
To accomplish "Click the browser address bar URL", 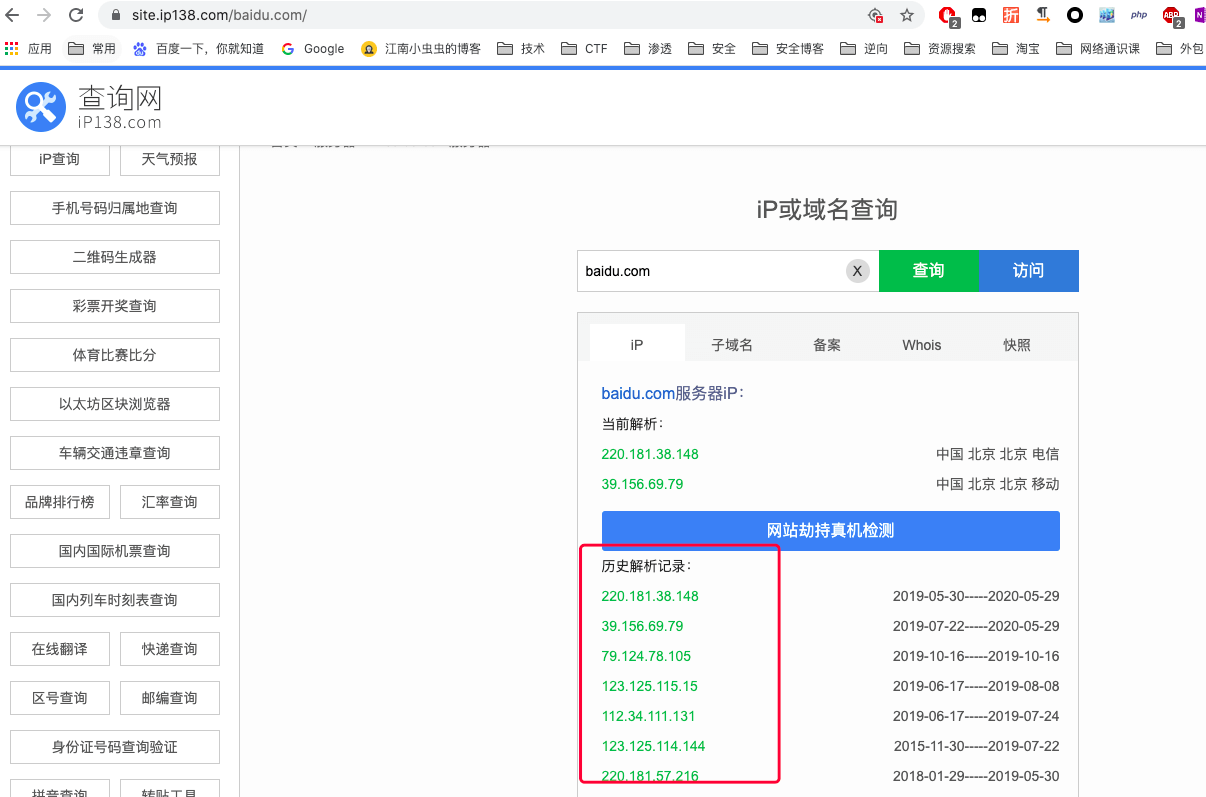I will point(219,16).
